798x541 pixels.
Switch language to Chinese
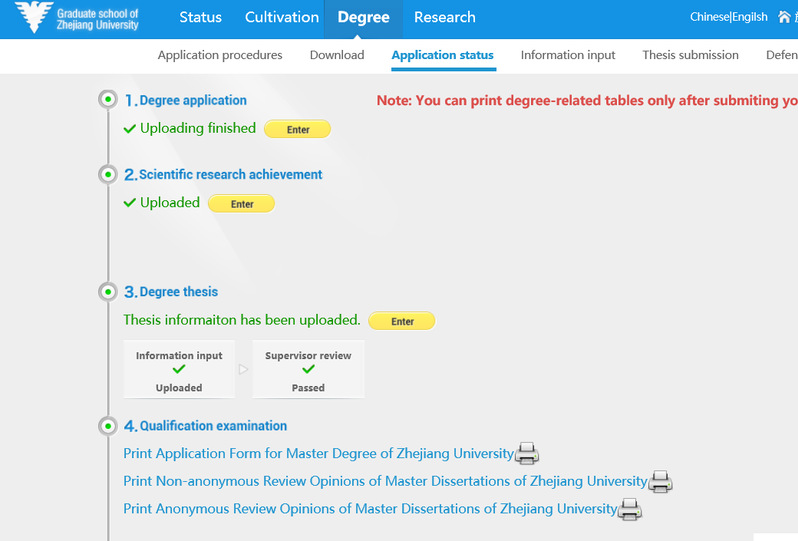709,17
